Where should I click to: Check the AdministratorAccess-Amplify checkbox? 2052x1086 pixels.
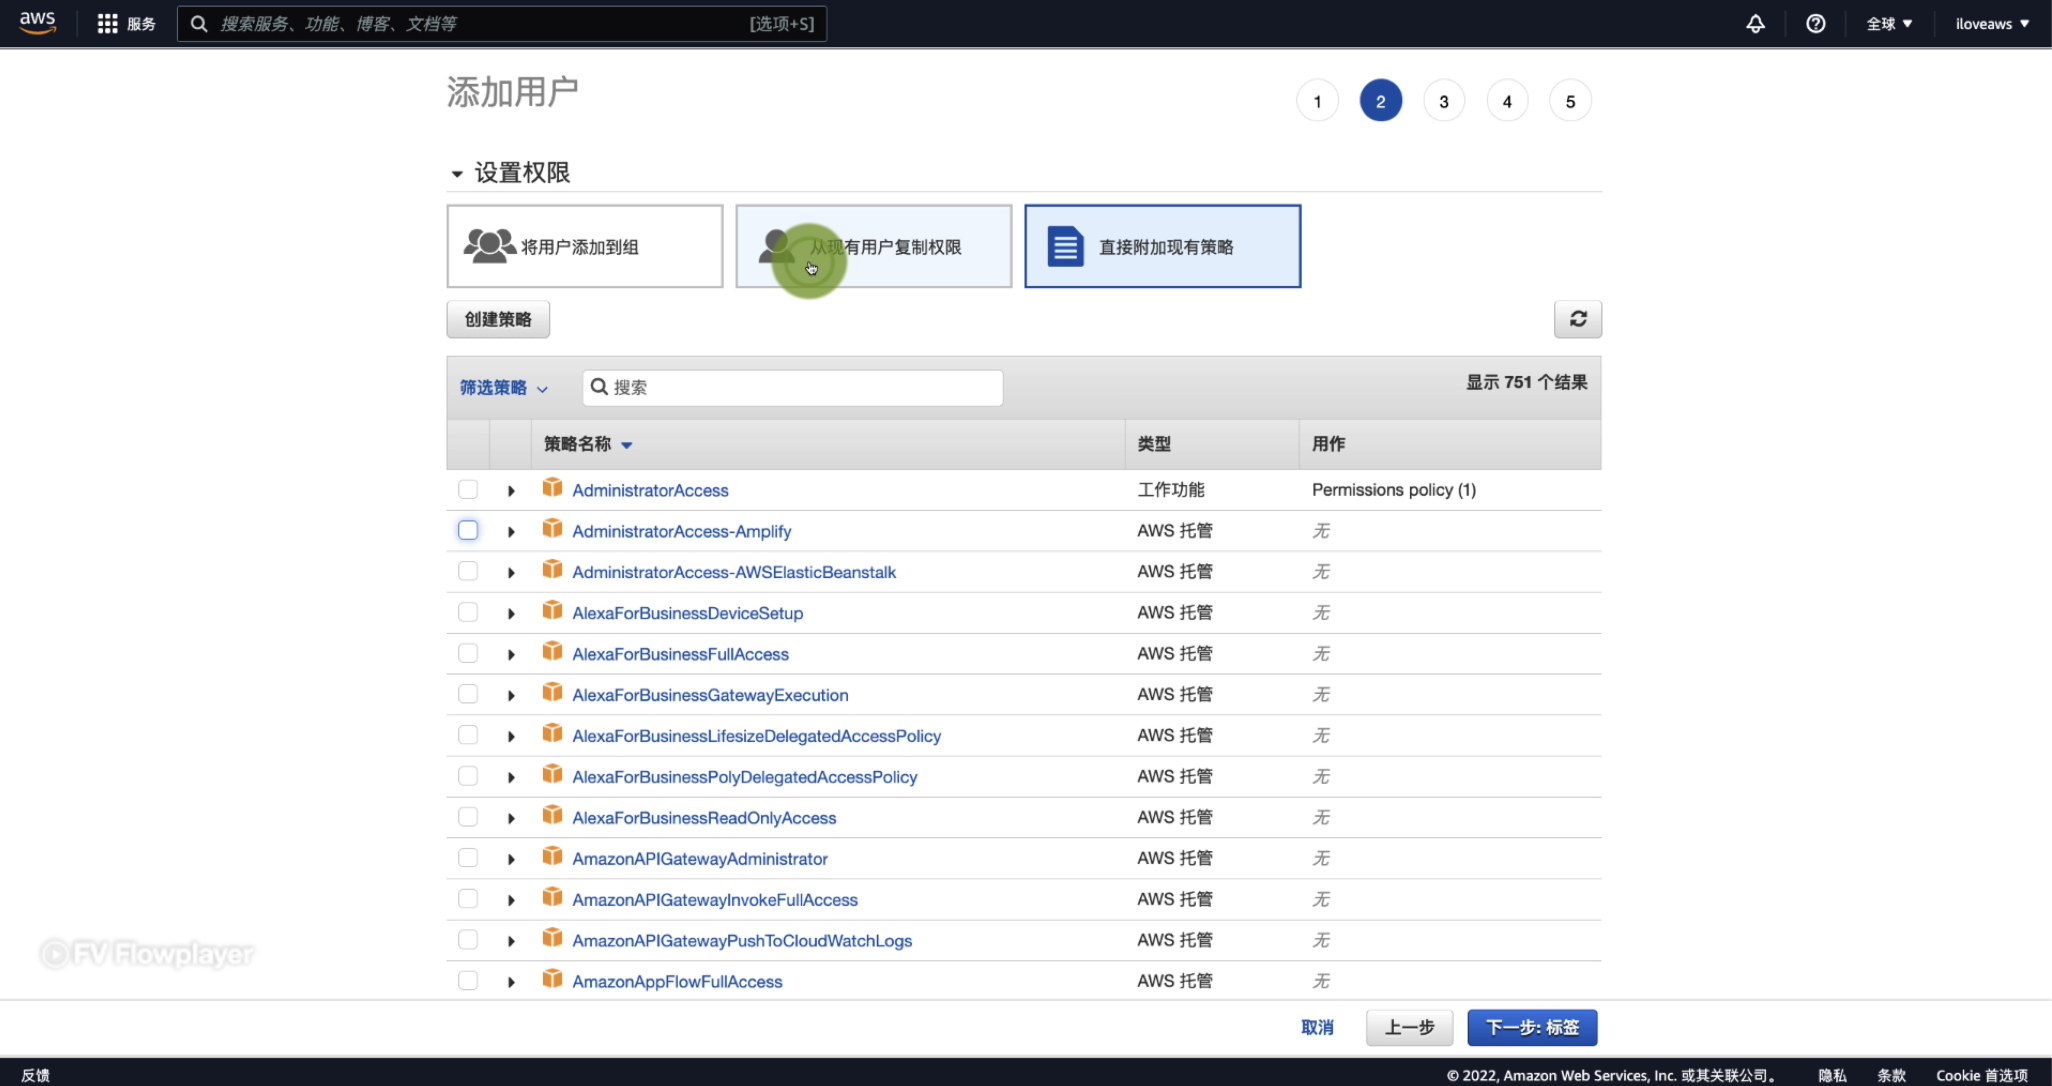click(468, 530)
